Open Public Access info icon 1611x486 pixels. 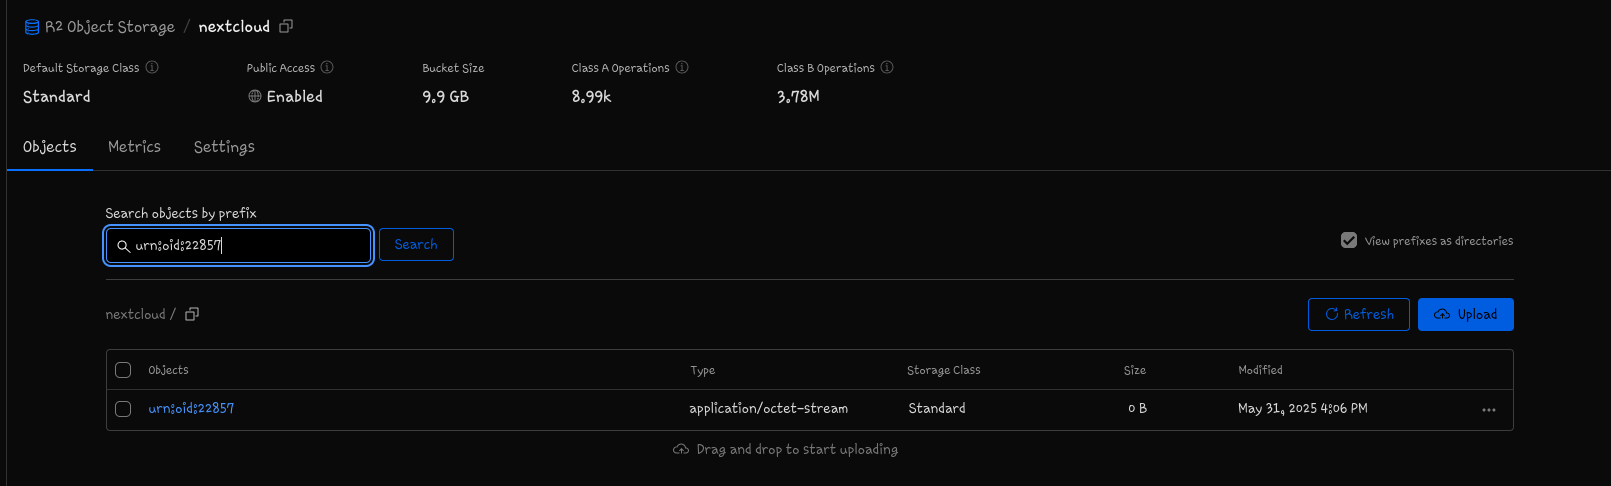pos(327,67)
